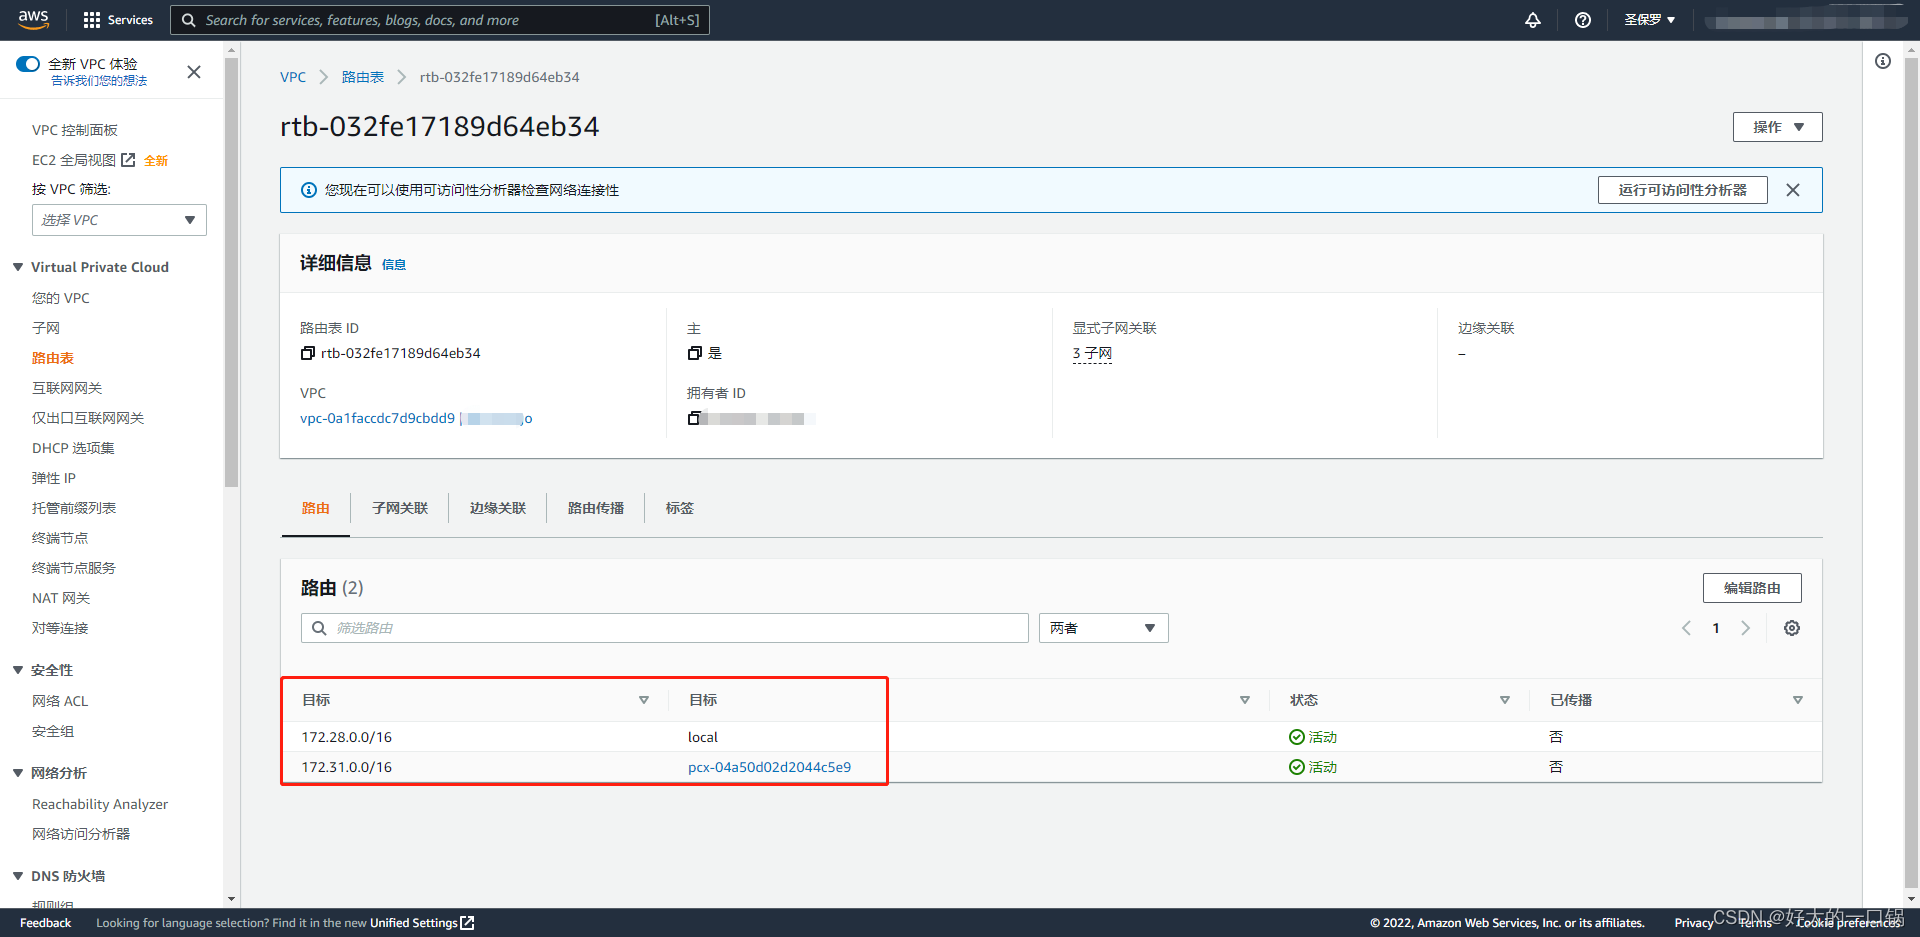Open the info panel icon at right
The height and width of the screenshot is (937, 1920).
tap(1882, 62)
